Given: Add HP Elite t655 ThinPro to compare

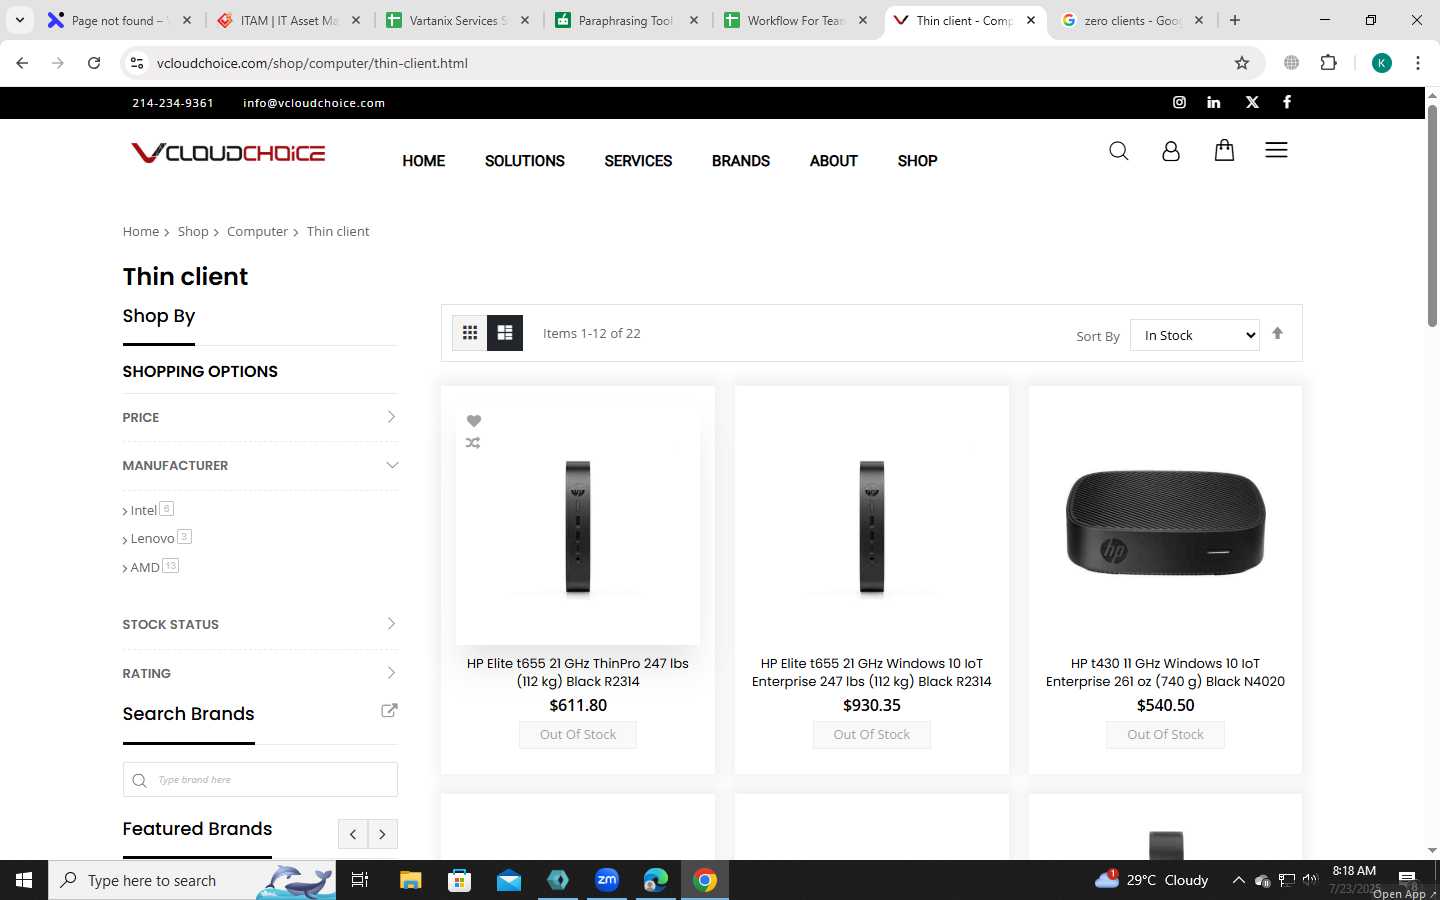Looking at the screenshot, I should pyautogui.click(x=473, y=443).
